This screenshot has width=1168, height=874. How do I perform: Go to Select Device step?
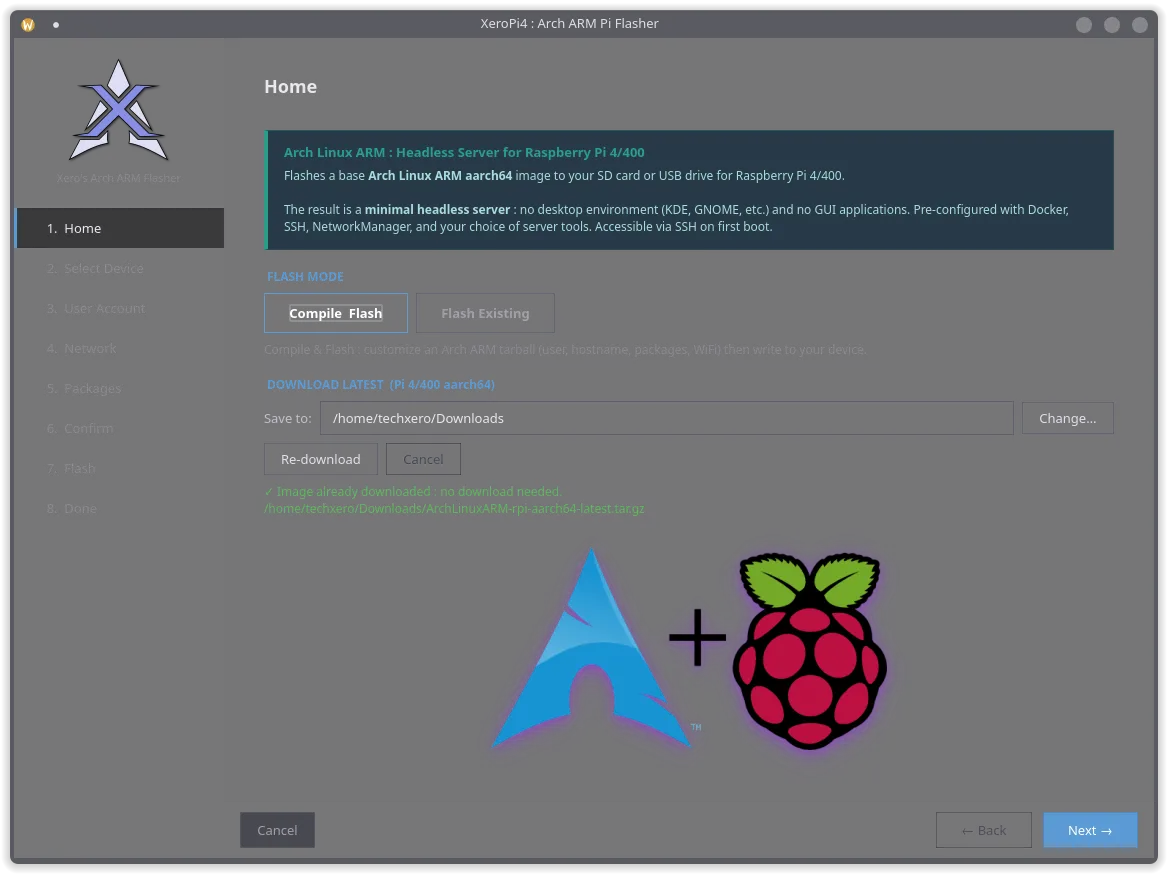pyautogui.click(x=119, y=268)
